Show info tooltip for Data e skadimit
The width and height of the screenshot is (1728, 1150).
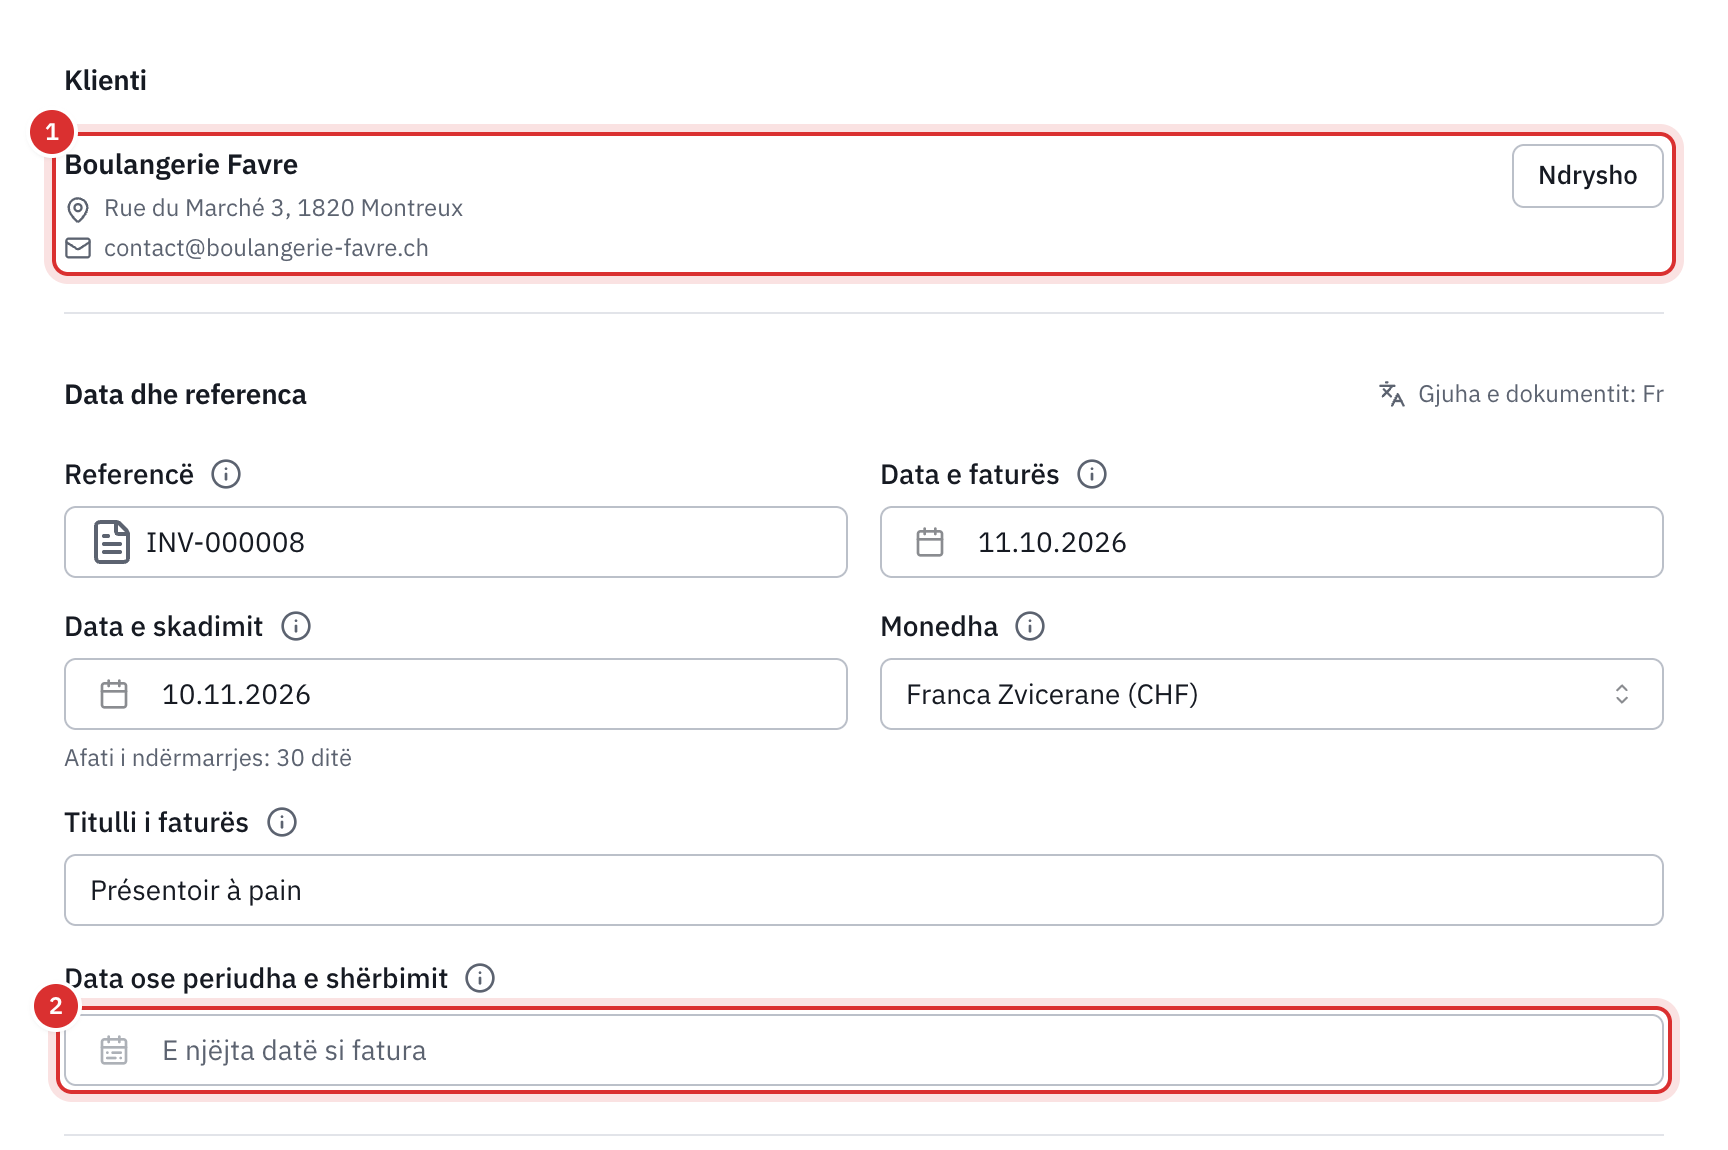296,626
